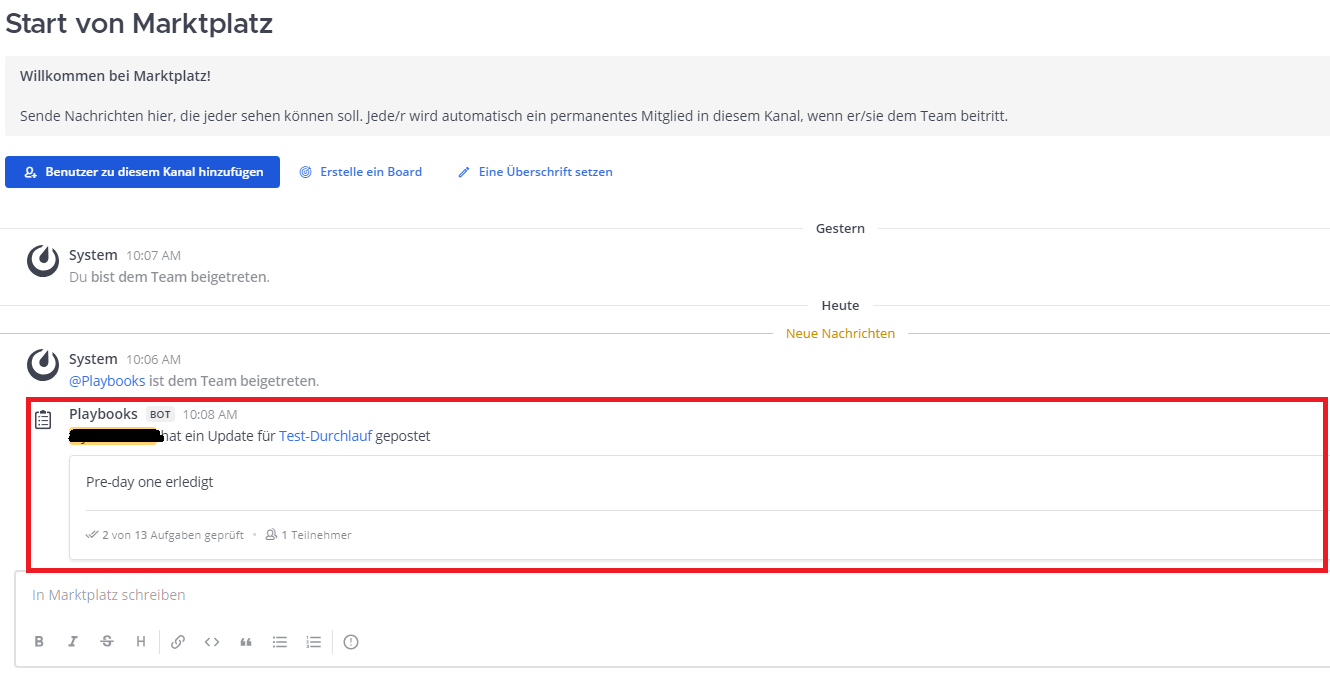Click the quote formatting icon
This screenshot has height=681, width=1330.
tap(246, 642)
